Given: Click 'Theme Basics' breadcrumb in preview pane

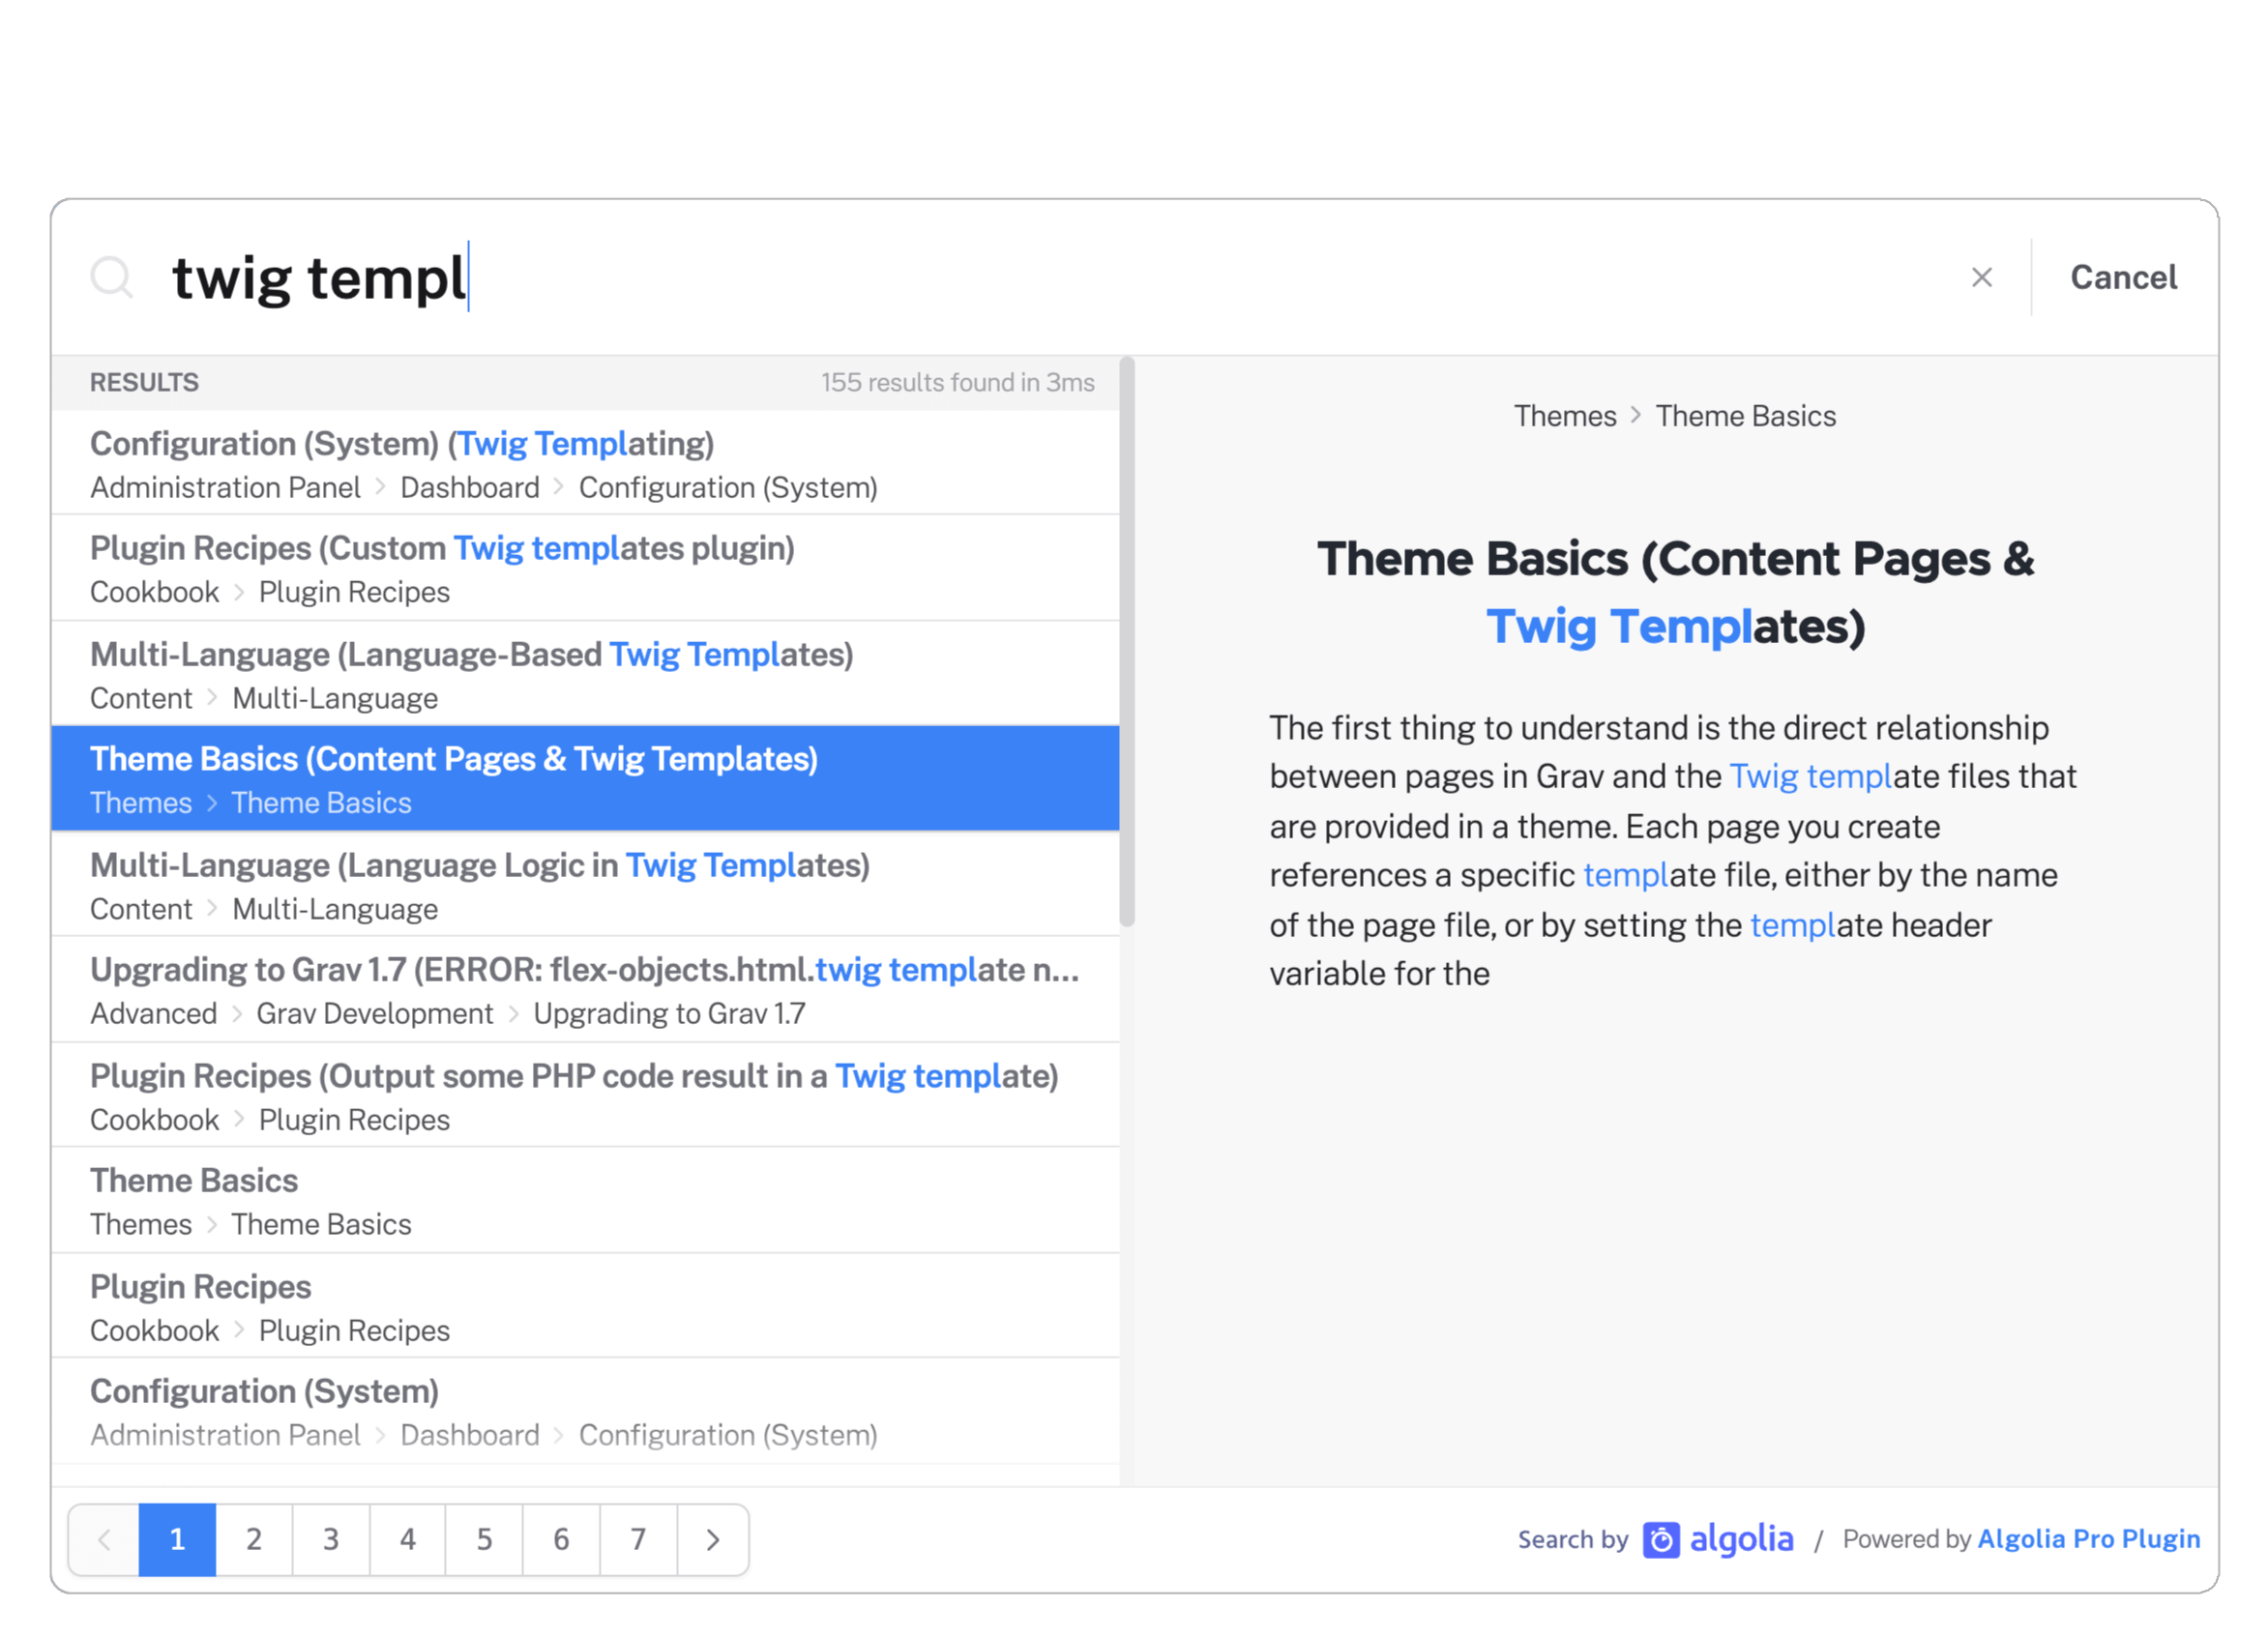Looking at the screenshot, I should click(1745, 416).
